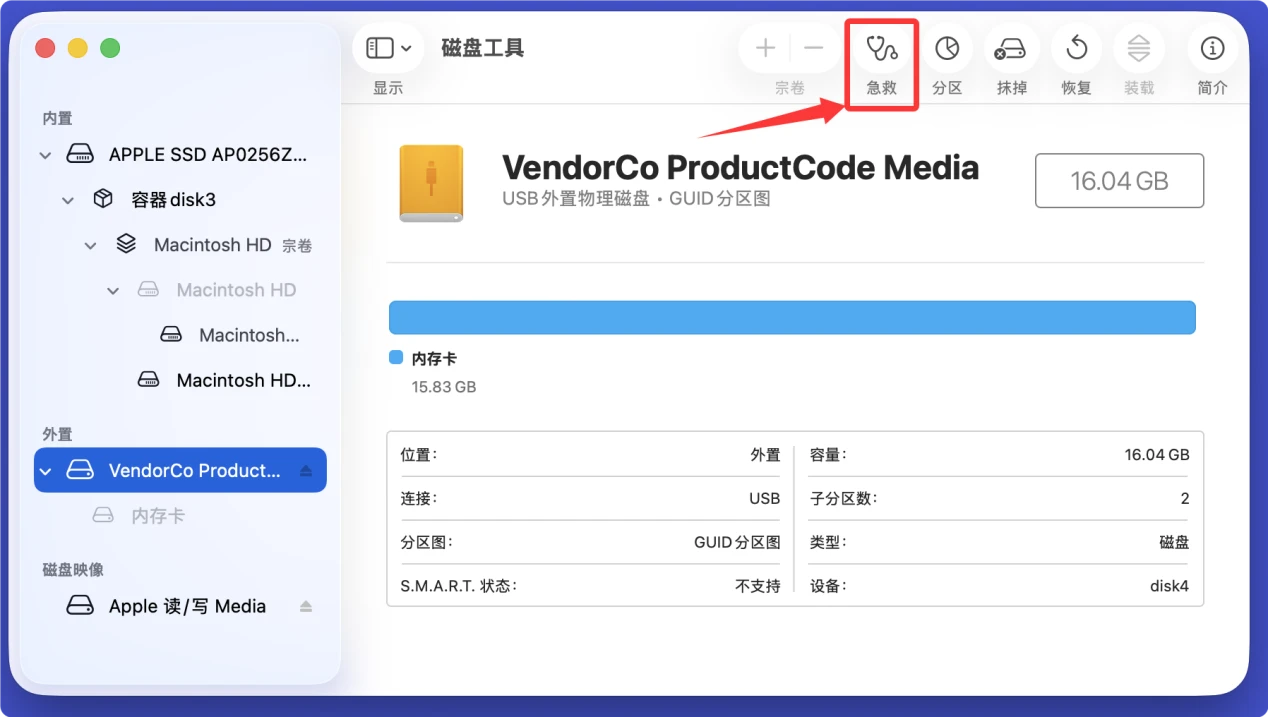Select the Macintosh HD 宗卷 item
The height and width of the screenshot is (717, 1268).
(212, 244)
